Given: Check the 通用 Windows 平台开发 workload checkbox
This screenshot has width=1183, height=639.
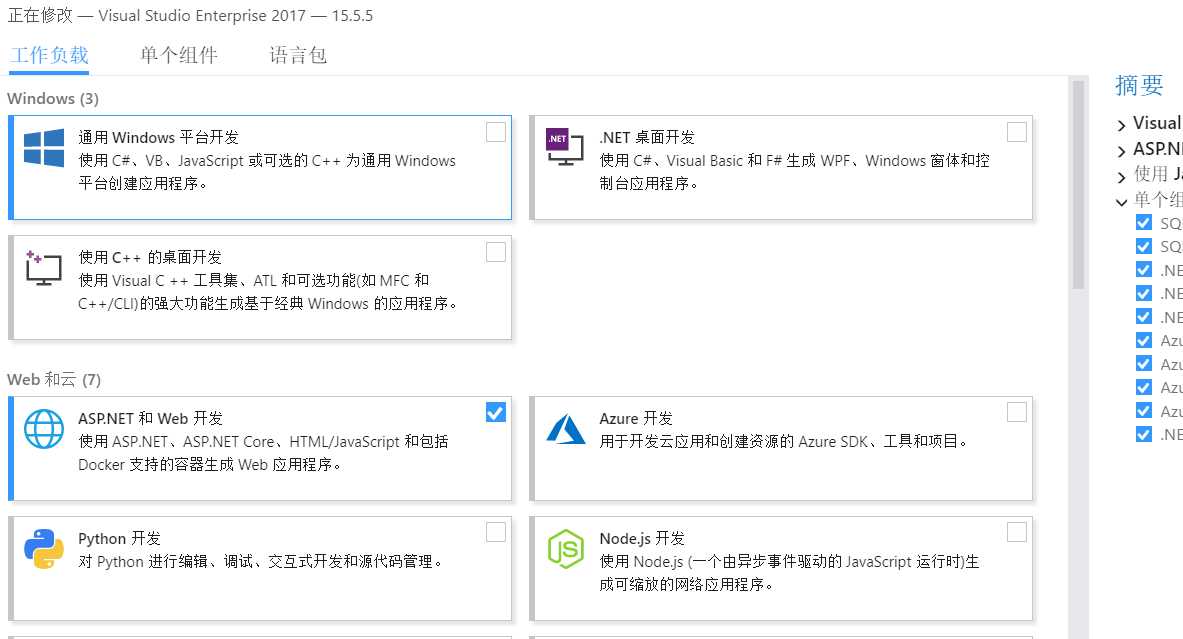Looking at the screenshot, I should (x=496, y=132).
